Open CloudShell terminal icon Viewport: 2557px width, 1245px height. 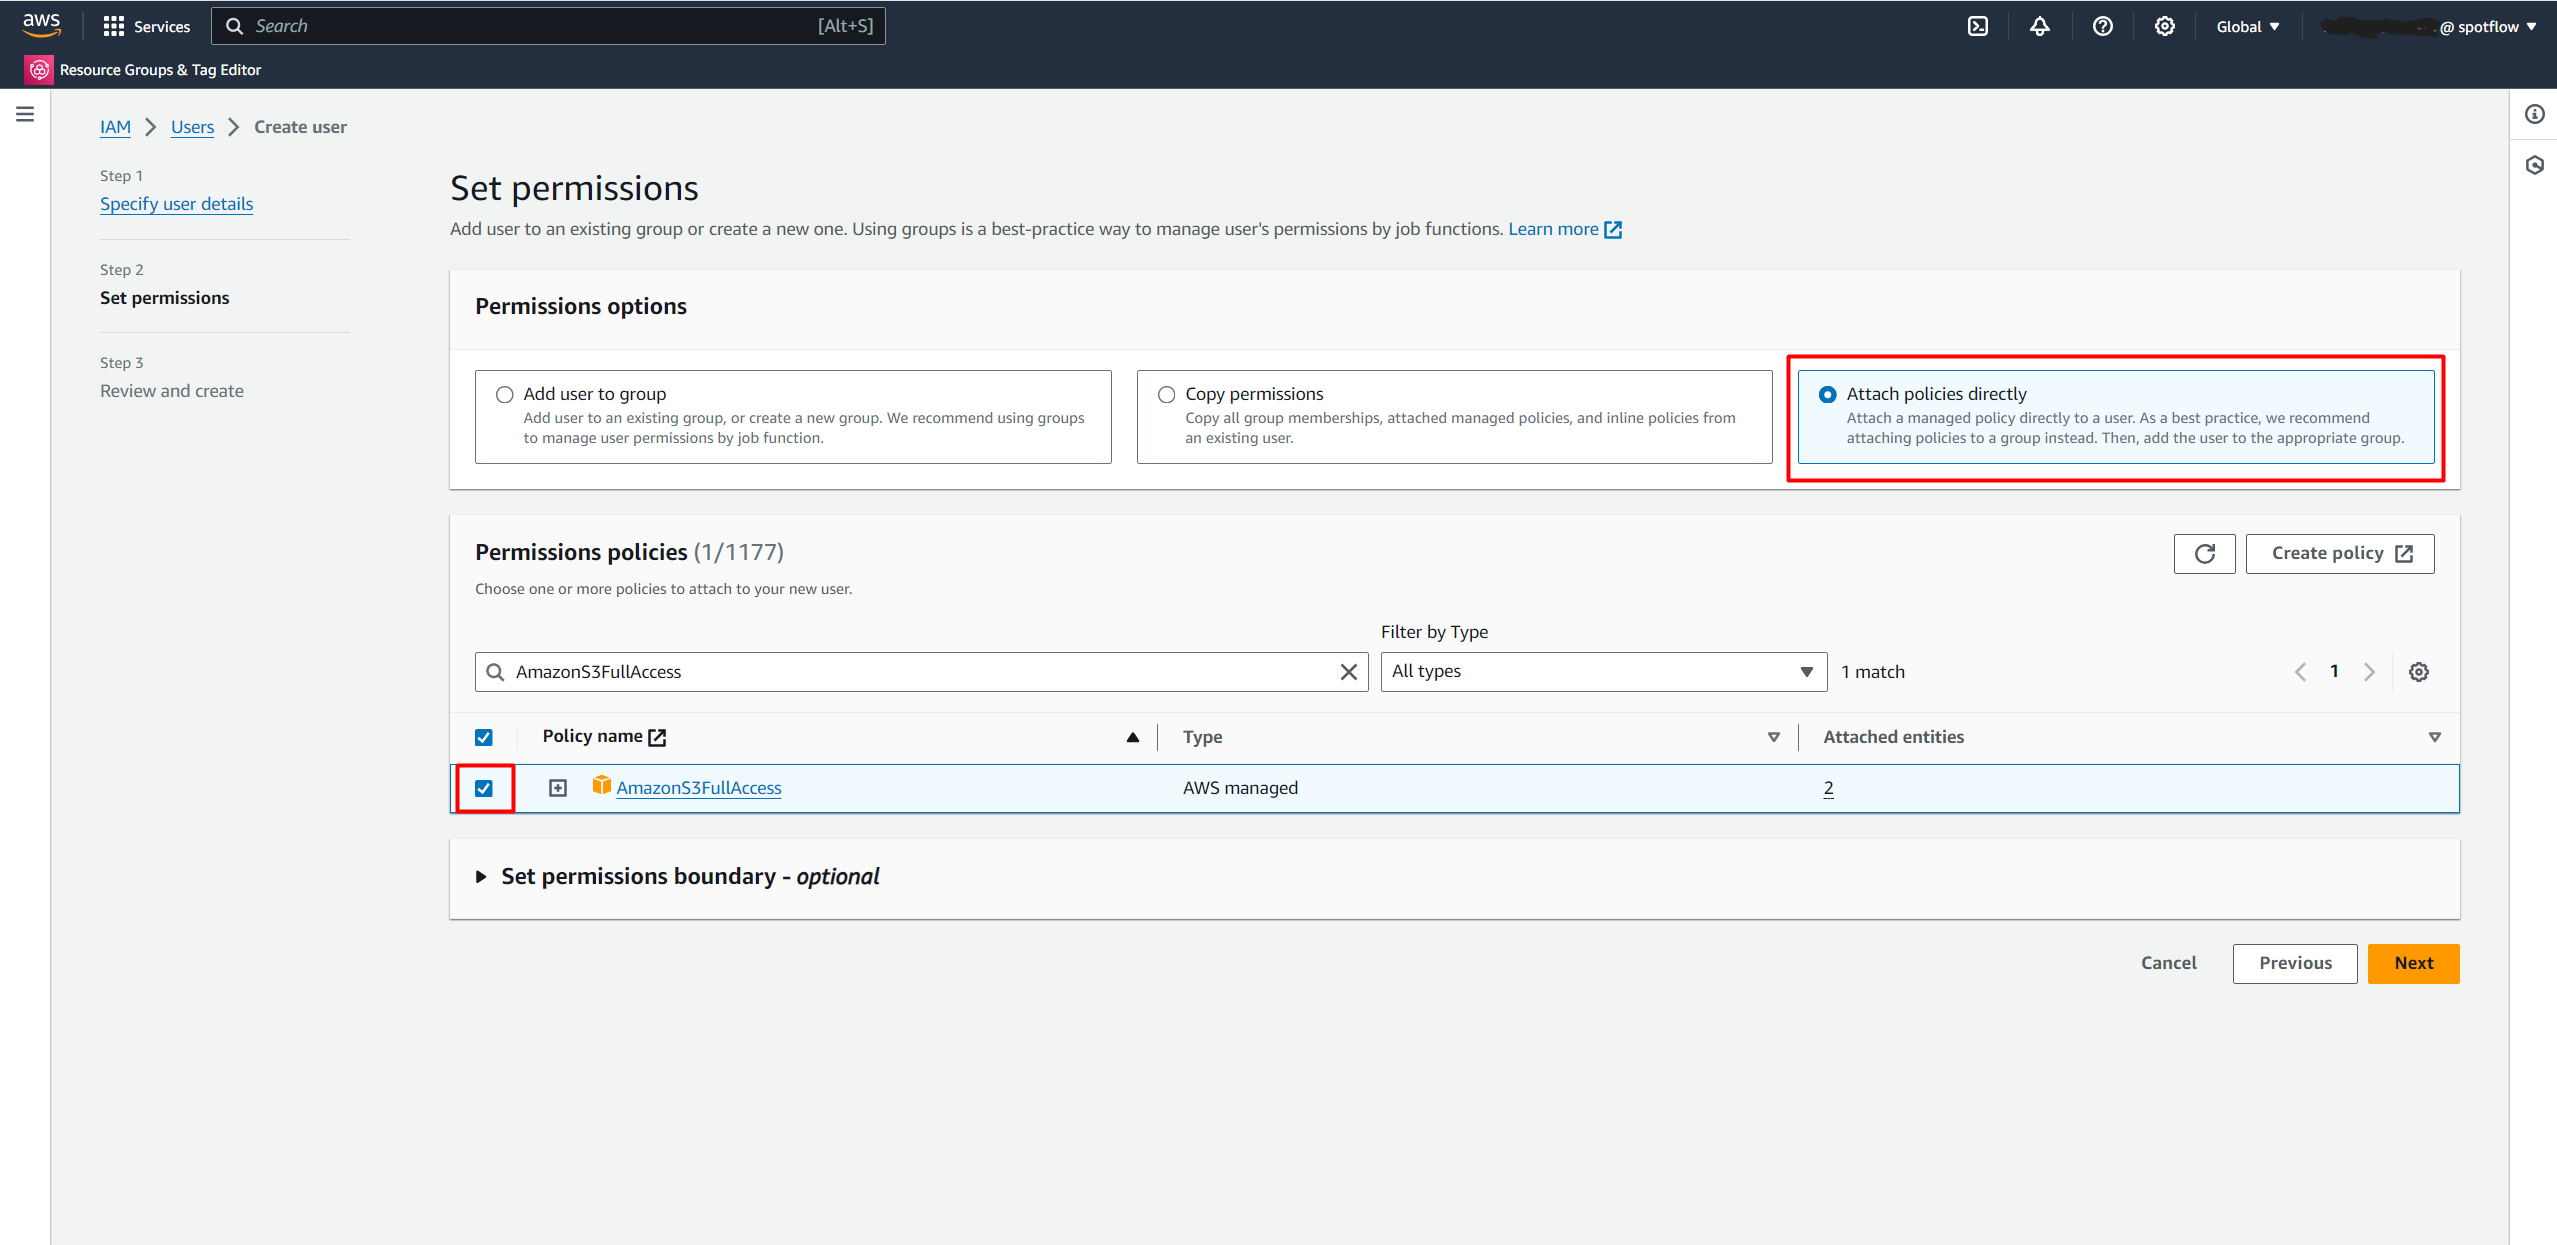click(x=1977, y=26)
